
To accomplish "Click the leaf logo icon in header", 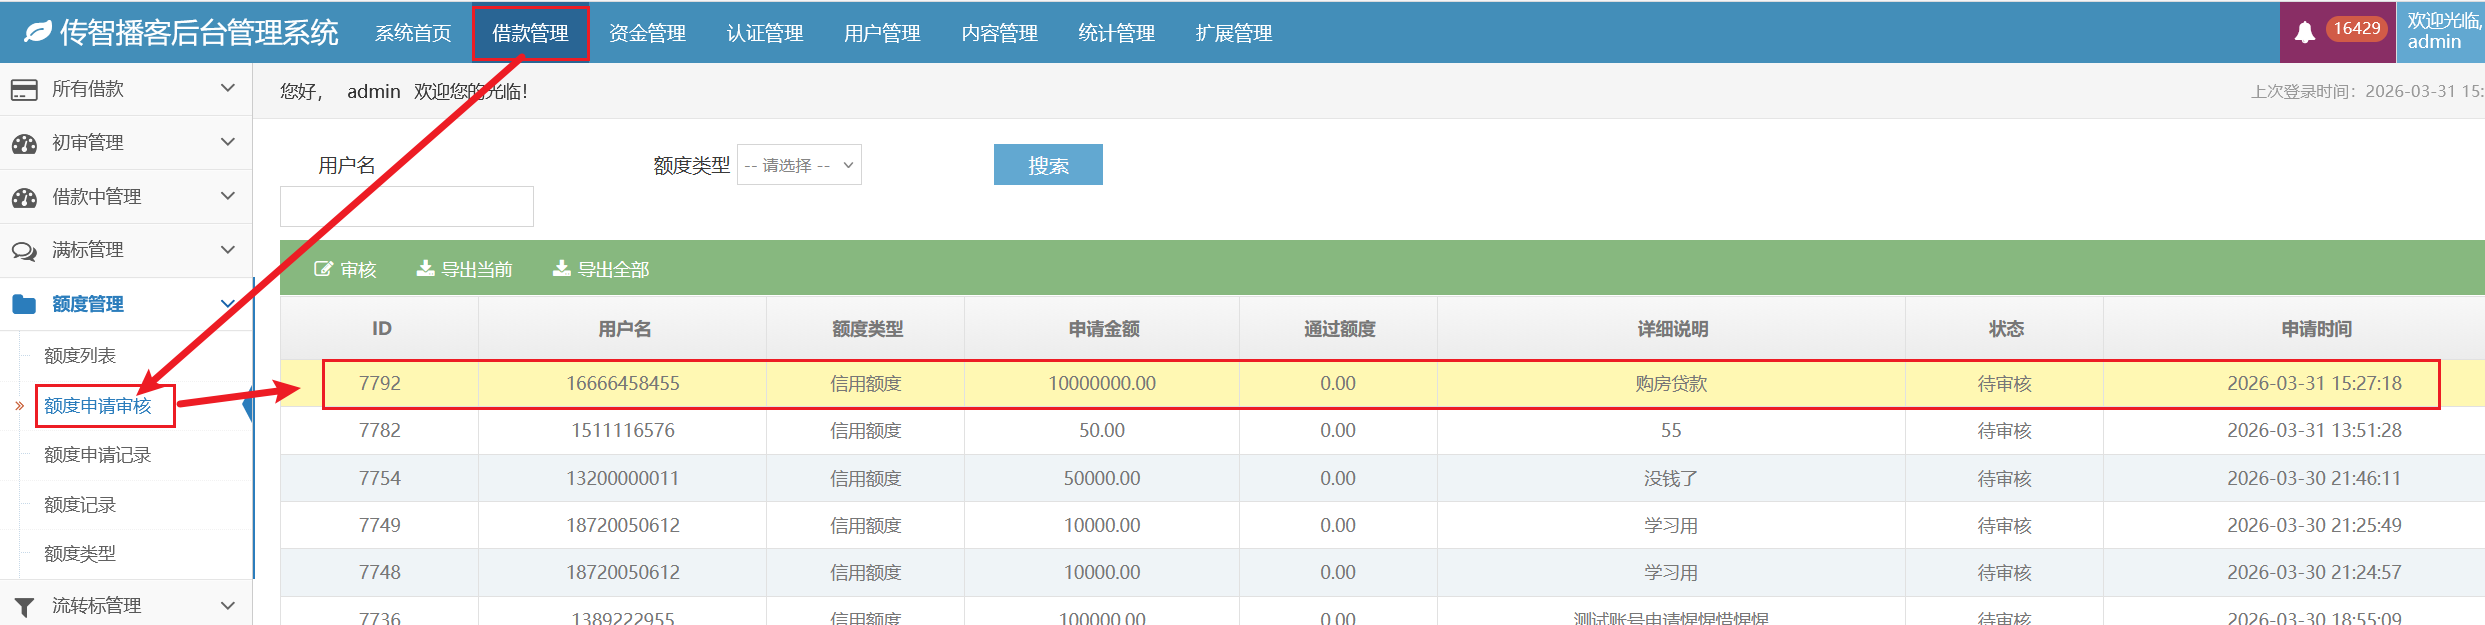I will [37, 33].
